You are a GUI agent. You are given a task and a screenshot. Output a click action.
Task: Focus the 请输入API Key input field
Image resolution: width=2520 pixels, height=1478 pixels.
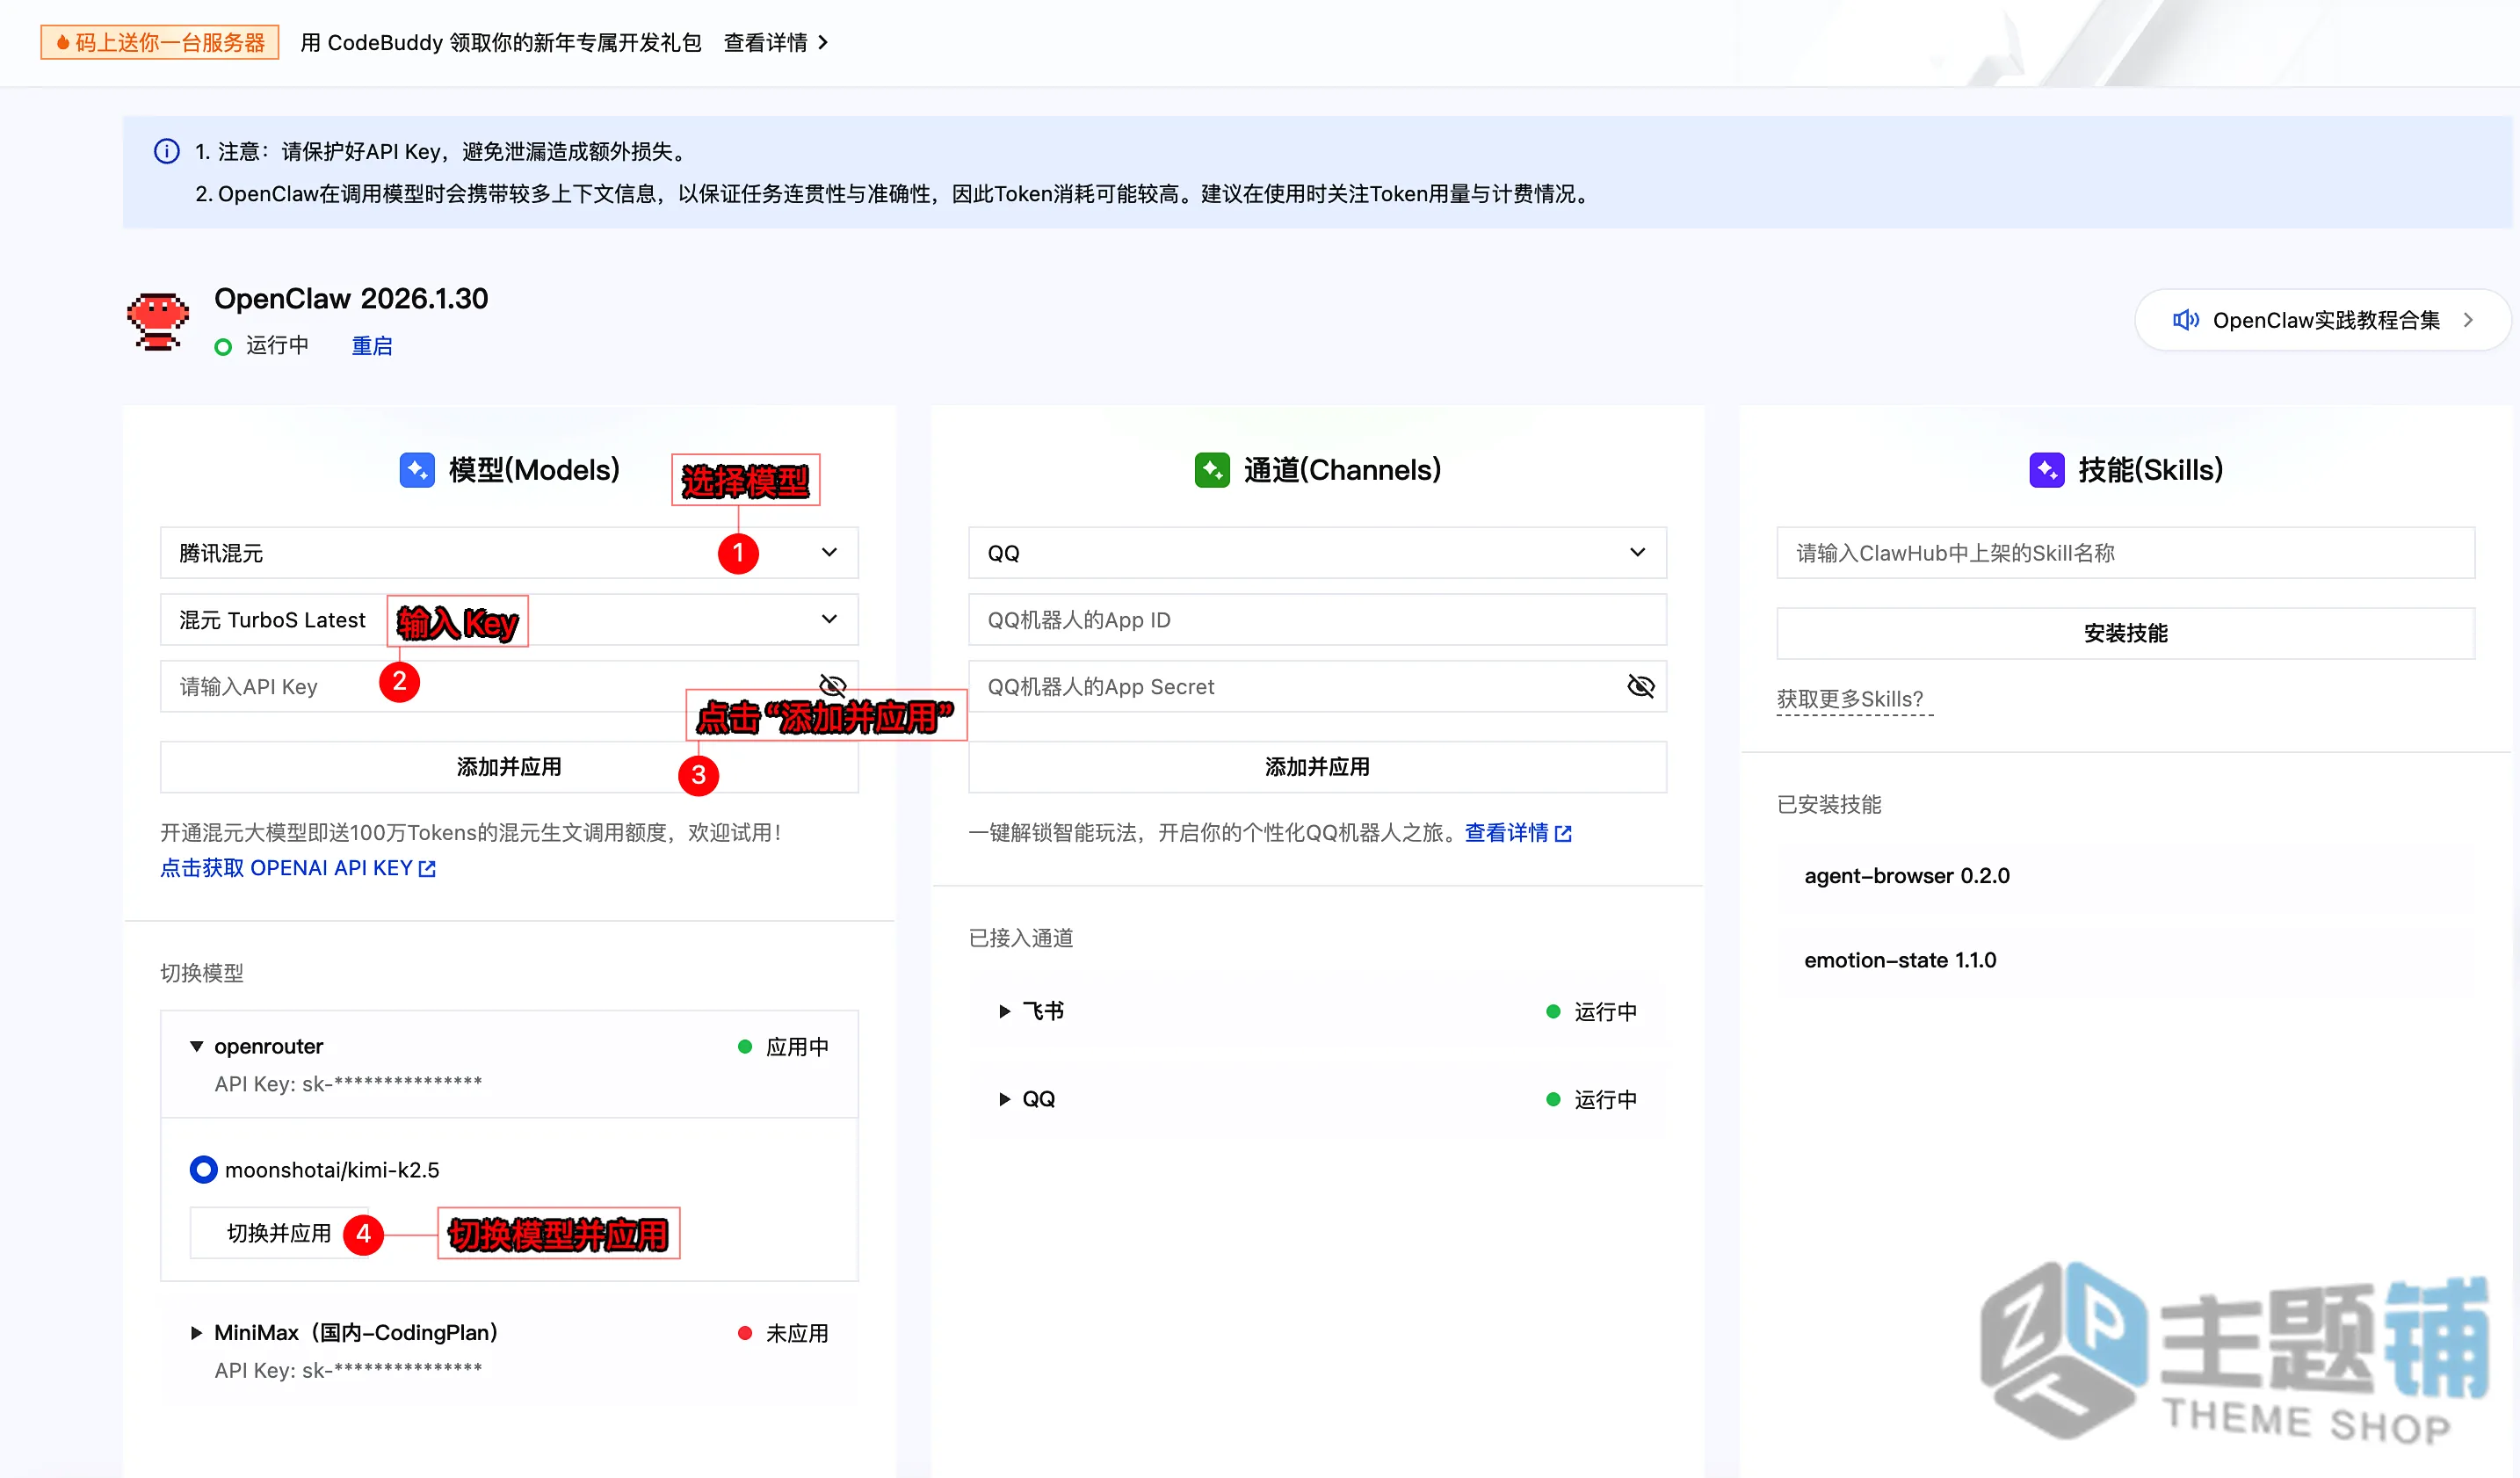tap(509, 686)
